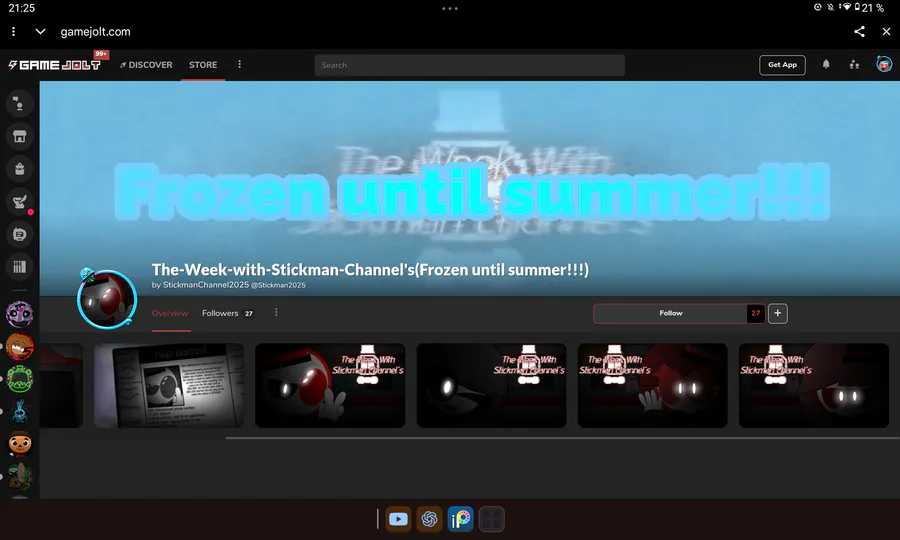900x540 pixels.
Task: Open the app grid icon in the taskbar
Action: (491, 519)
